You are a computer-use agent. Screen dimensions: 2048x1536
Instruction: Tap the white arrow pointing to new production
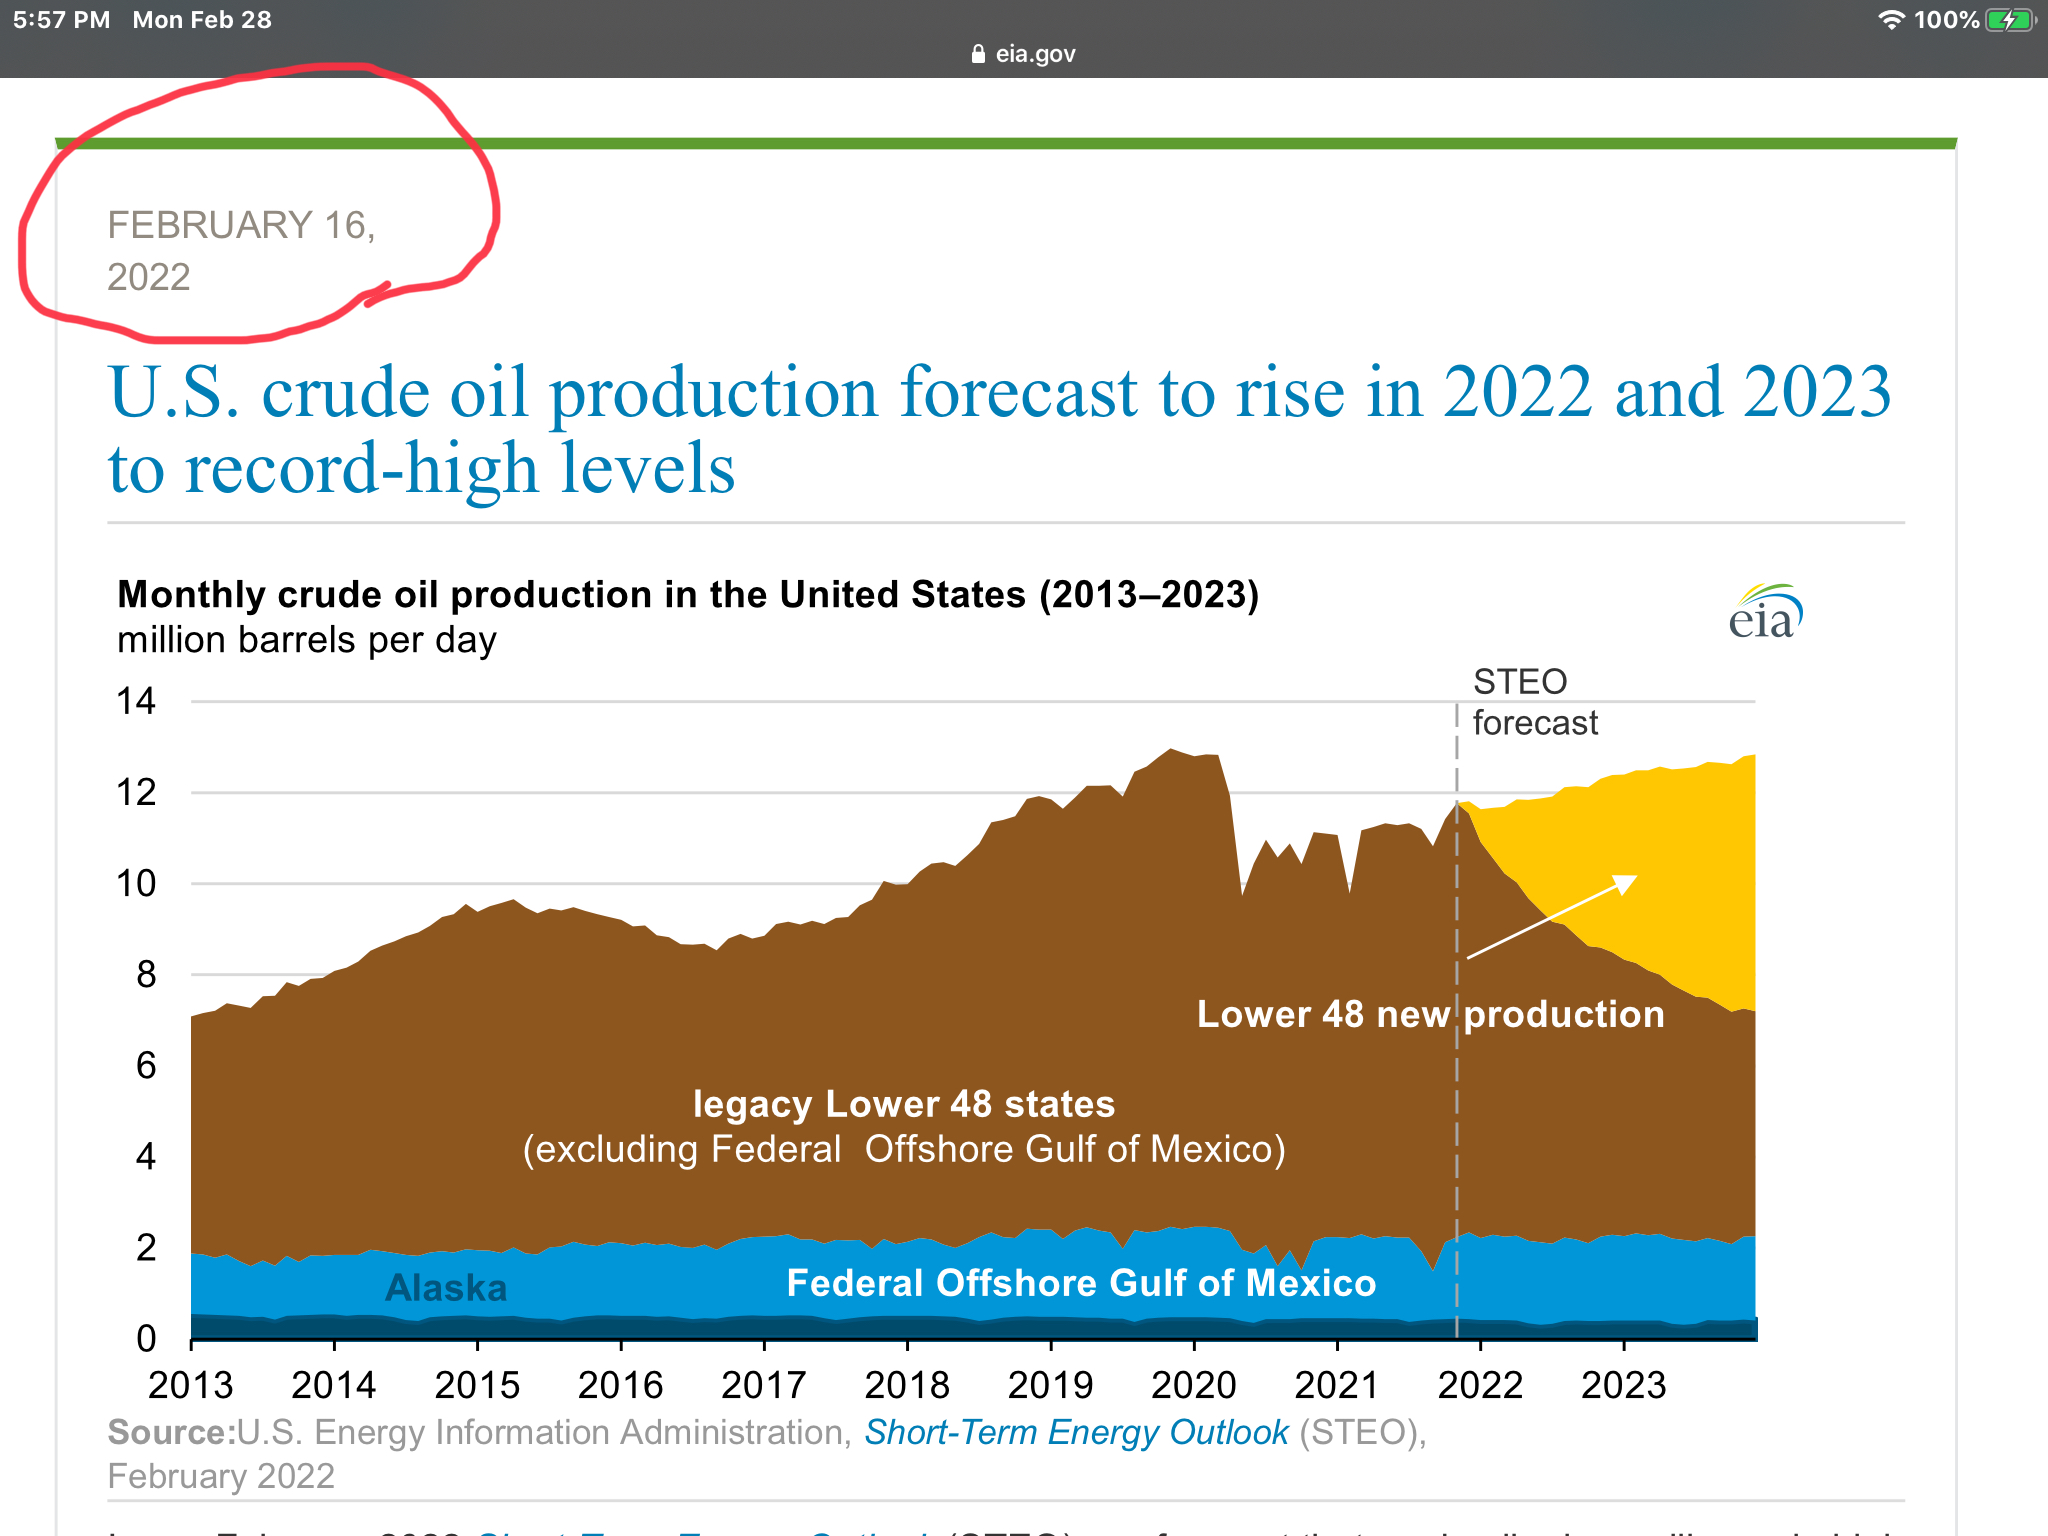[x=1551, y=917]
